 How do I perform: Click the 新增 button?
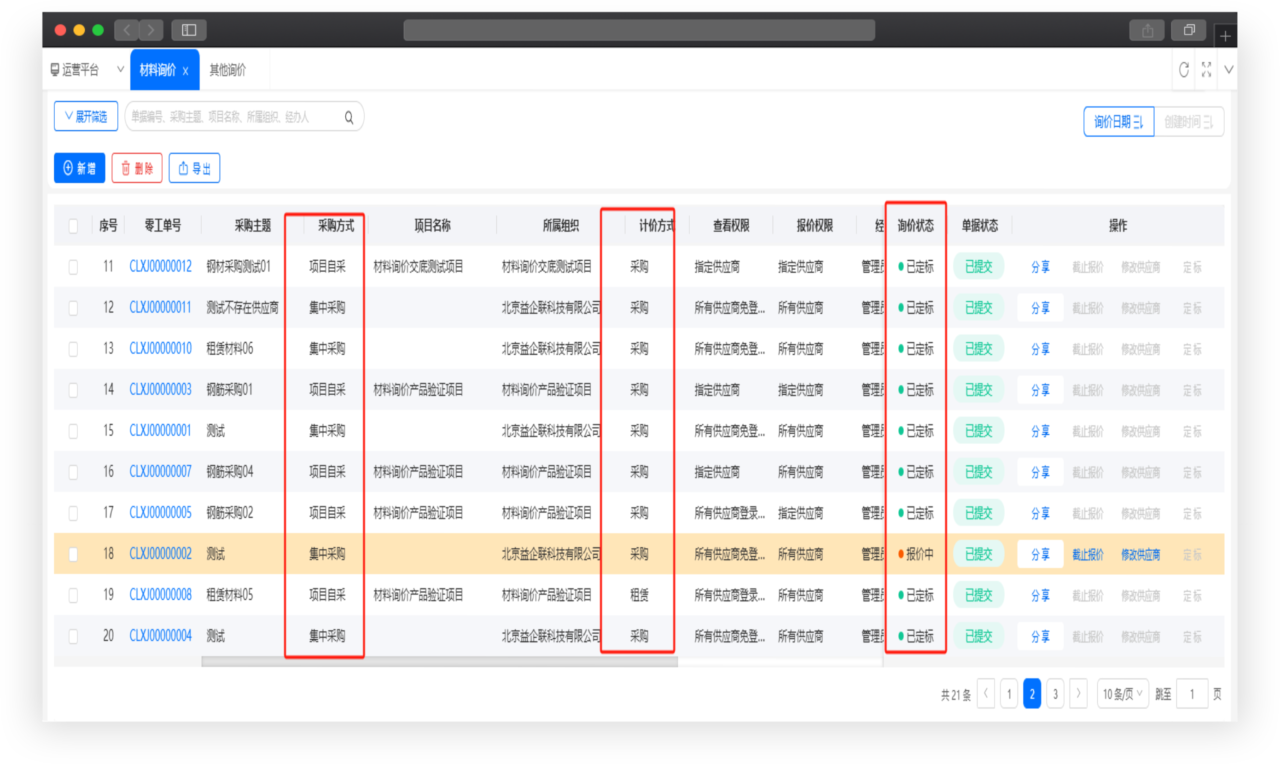coord(79,168)
